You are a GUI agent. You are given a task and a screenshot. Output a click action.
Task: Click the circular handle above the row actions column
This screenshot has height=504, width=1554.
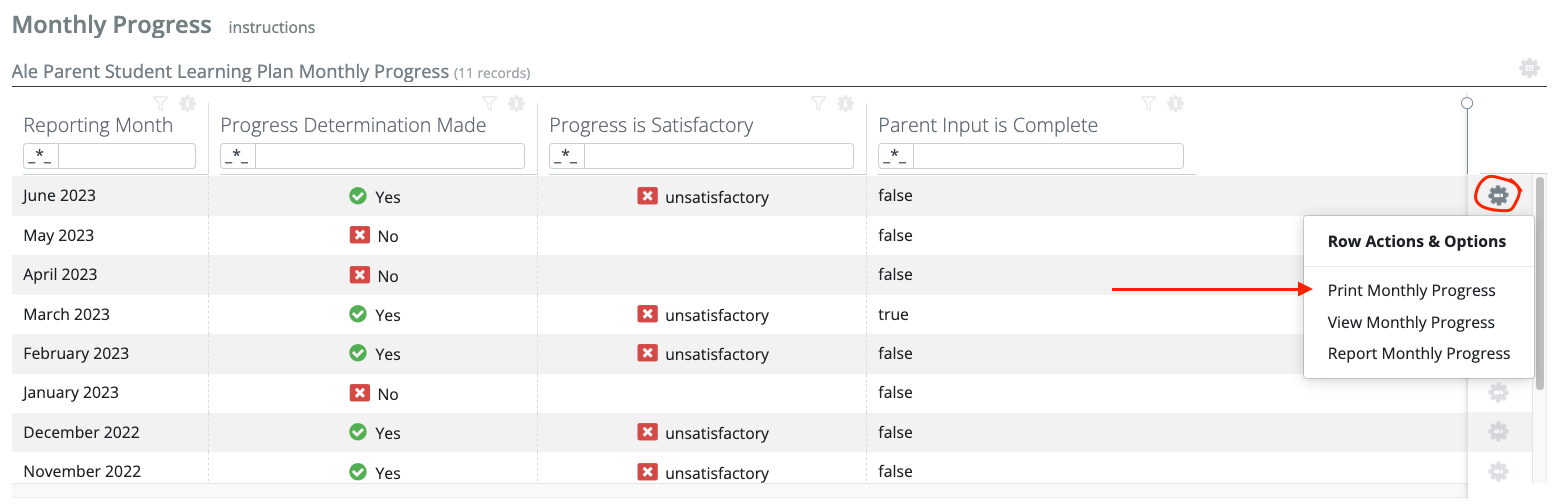pyautogui.click(x=1467, y=103)
